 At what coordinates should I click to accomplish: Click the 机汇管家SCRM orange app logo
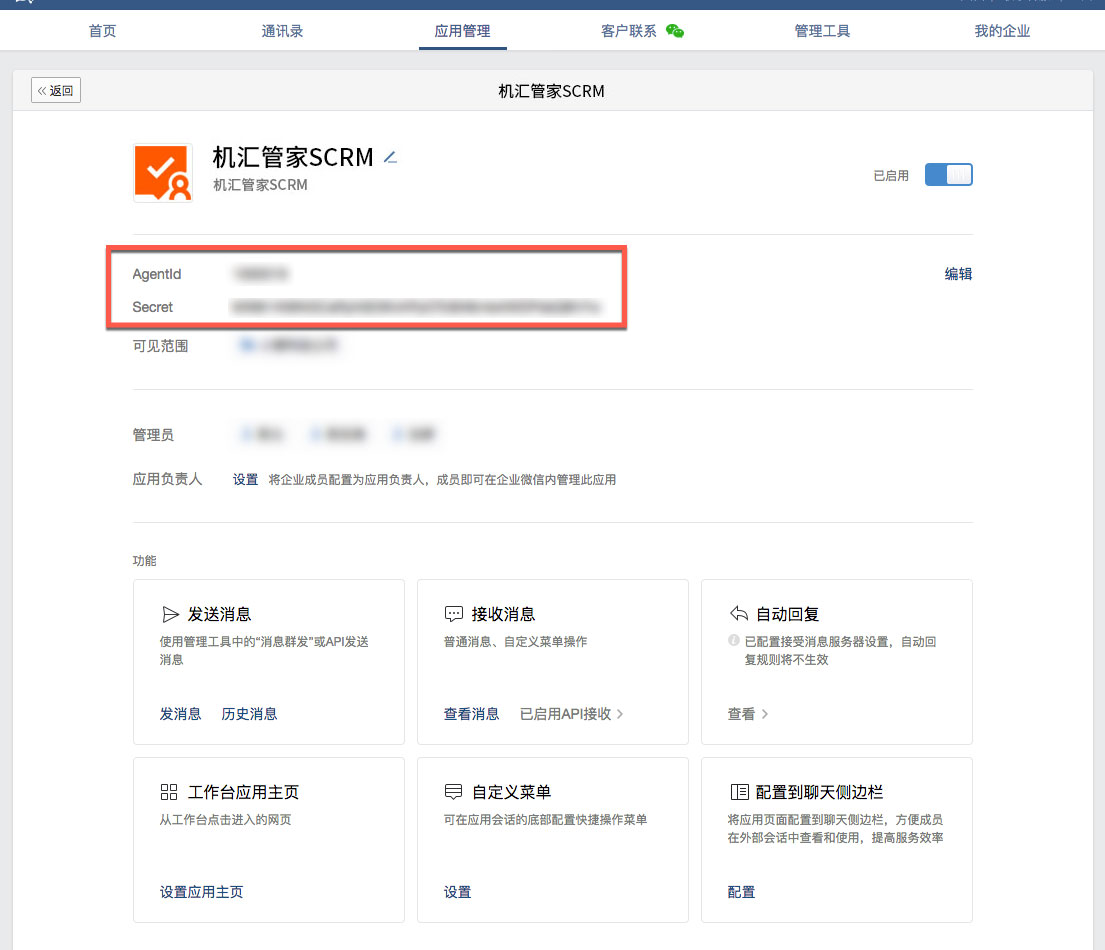[x=163, y=173]
